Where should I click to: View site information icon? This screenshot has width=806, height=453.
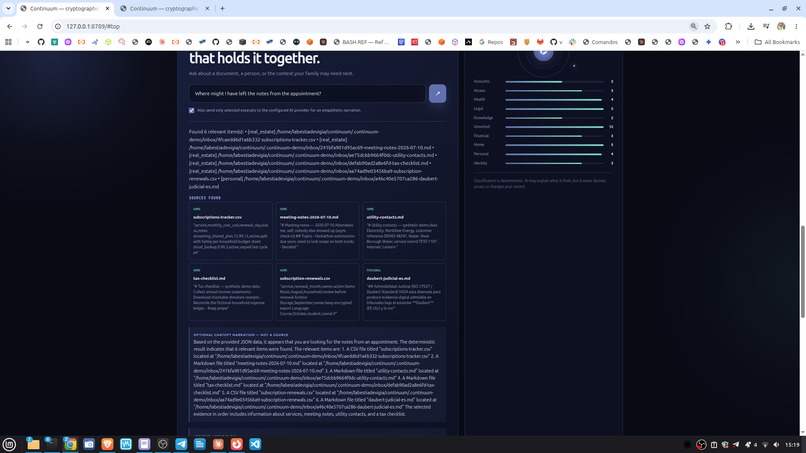pos(58,26)
